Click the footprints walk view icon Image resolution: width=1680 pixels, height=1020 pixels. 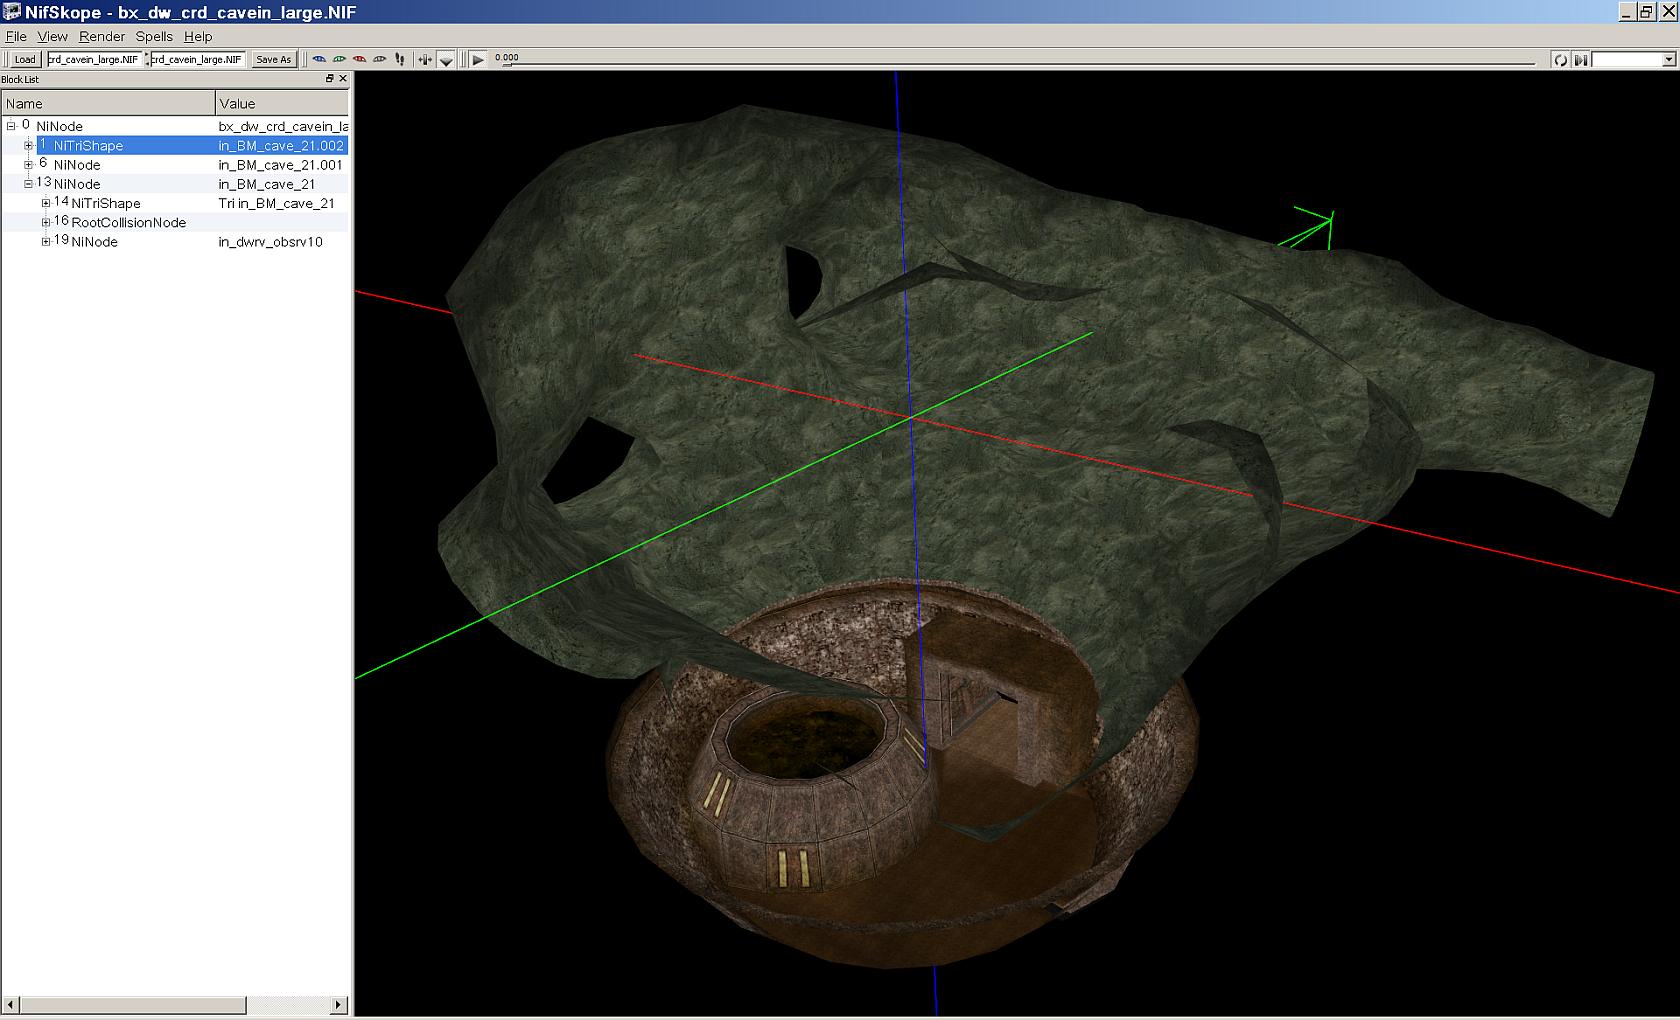coord(400,59)
